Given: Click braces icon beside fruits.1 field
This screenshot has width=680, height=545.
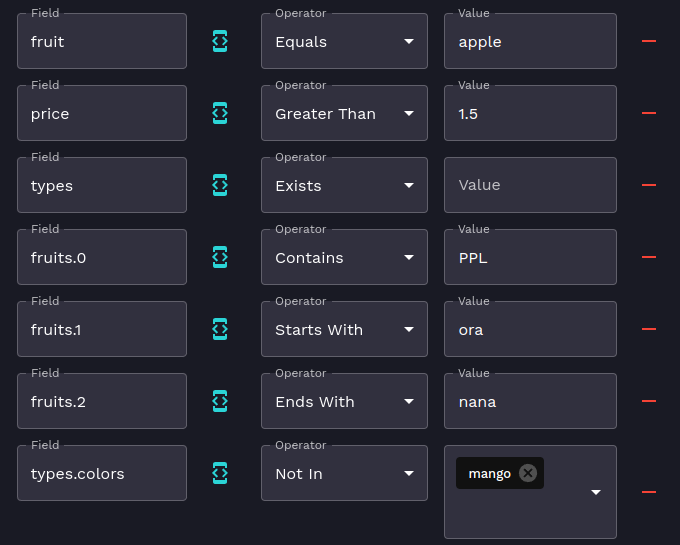Looking at the screenshot, I should [x=220, y=329].
